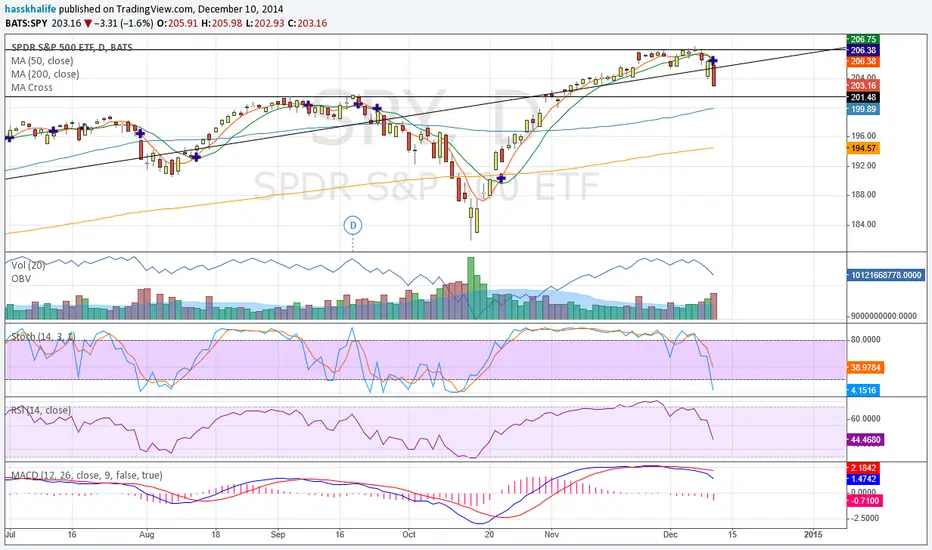Image resolution: width=932 pixels, height=550 pixels.
Task: Select the MA (200, close) indicator label
Action: (45, 74)
